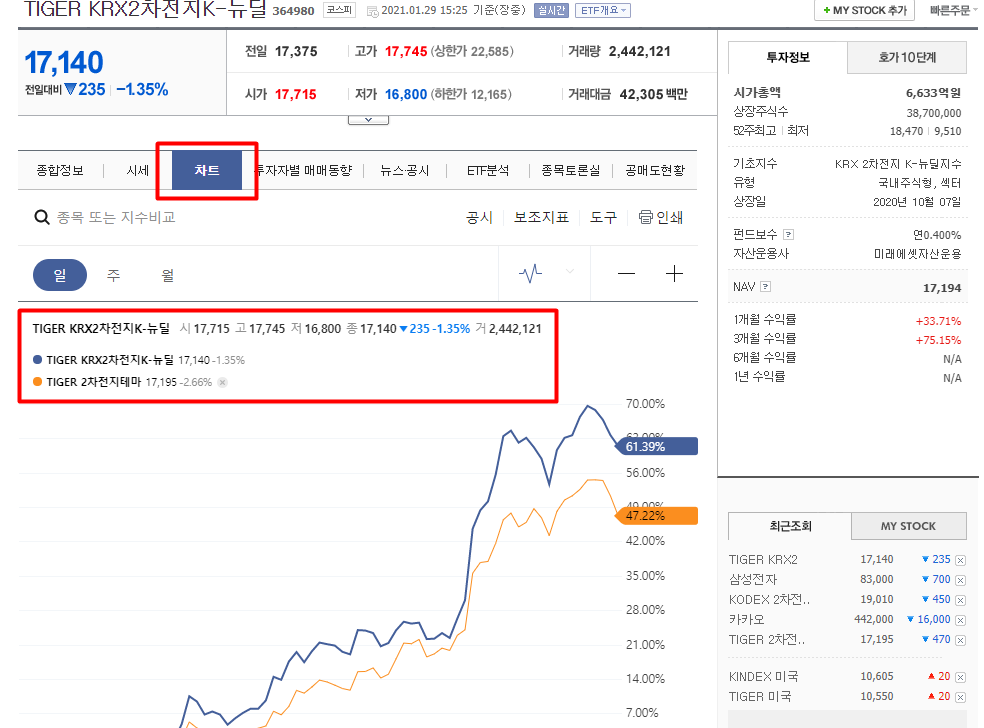
Task: Click the 미래에셋자산운용 manager text
Action: (917, 254)
